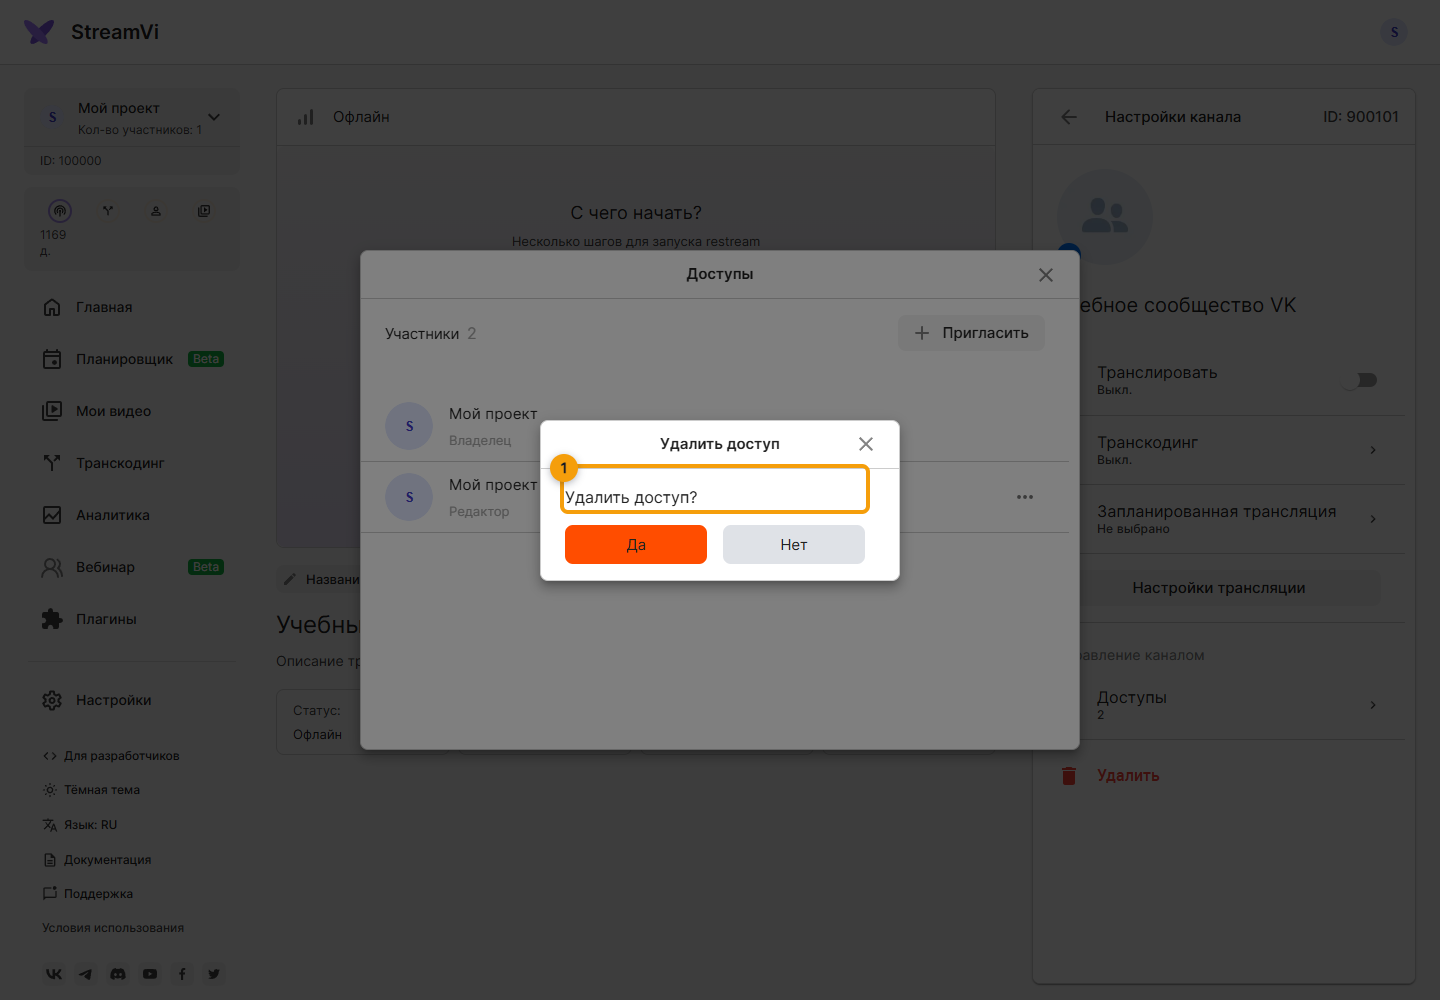Click the StreamVi butterfly logo
The image size is (1440, 1000).
click(39, 32)
